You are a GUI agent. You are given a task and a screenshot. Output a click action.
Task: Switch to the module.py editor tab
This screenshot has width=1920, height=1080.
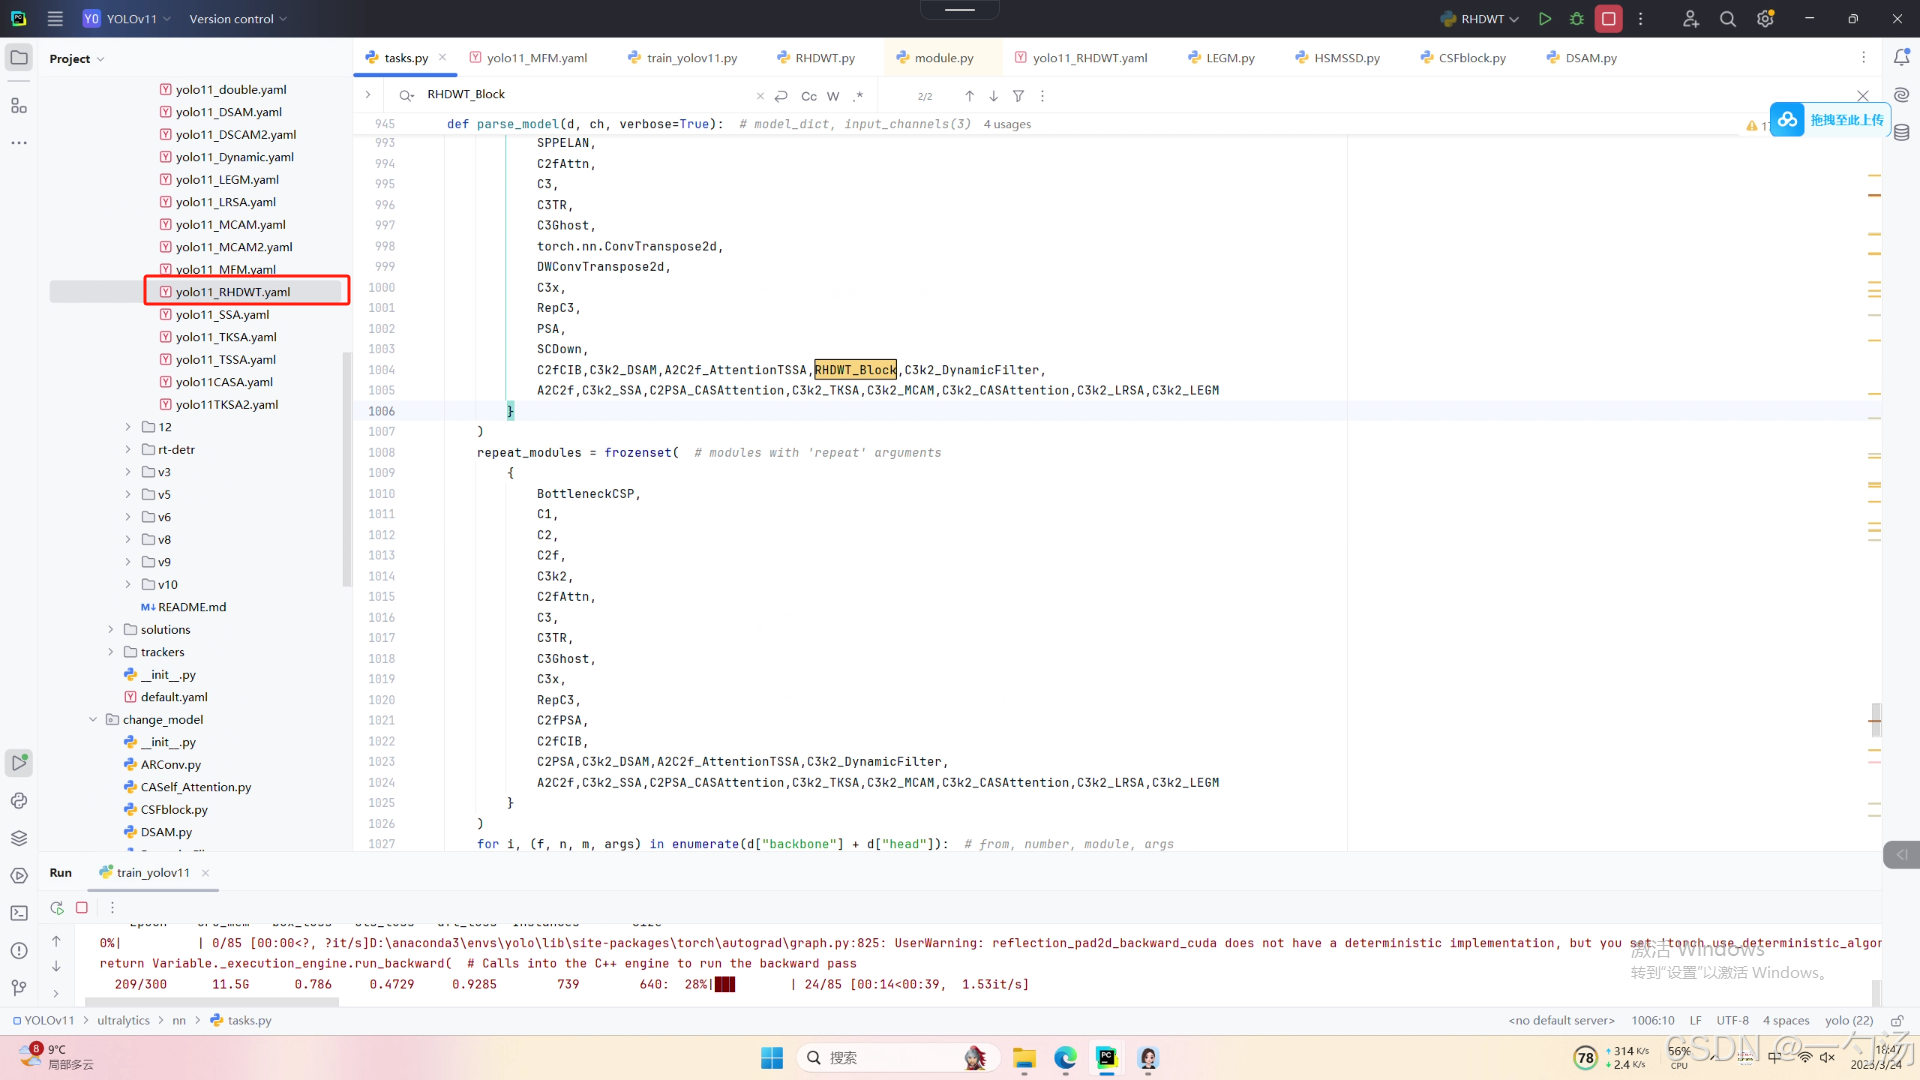pyautogui.click(x=943, y=58)
